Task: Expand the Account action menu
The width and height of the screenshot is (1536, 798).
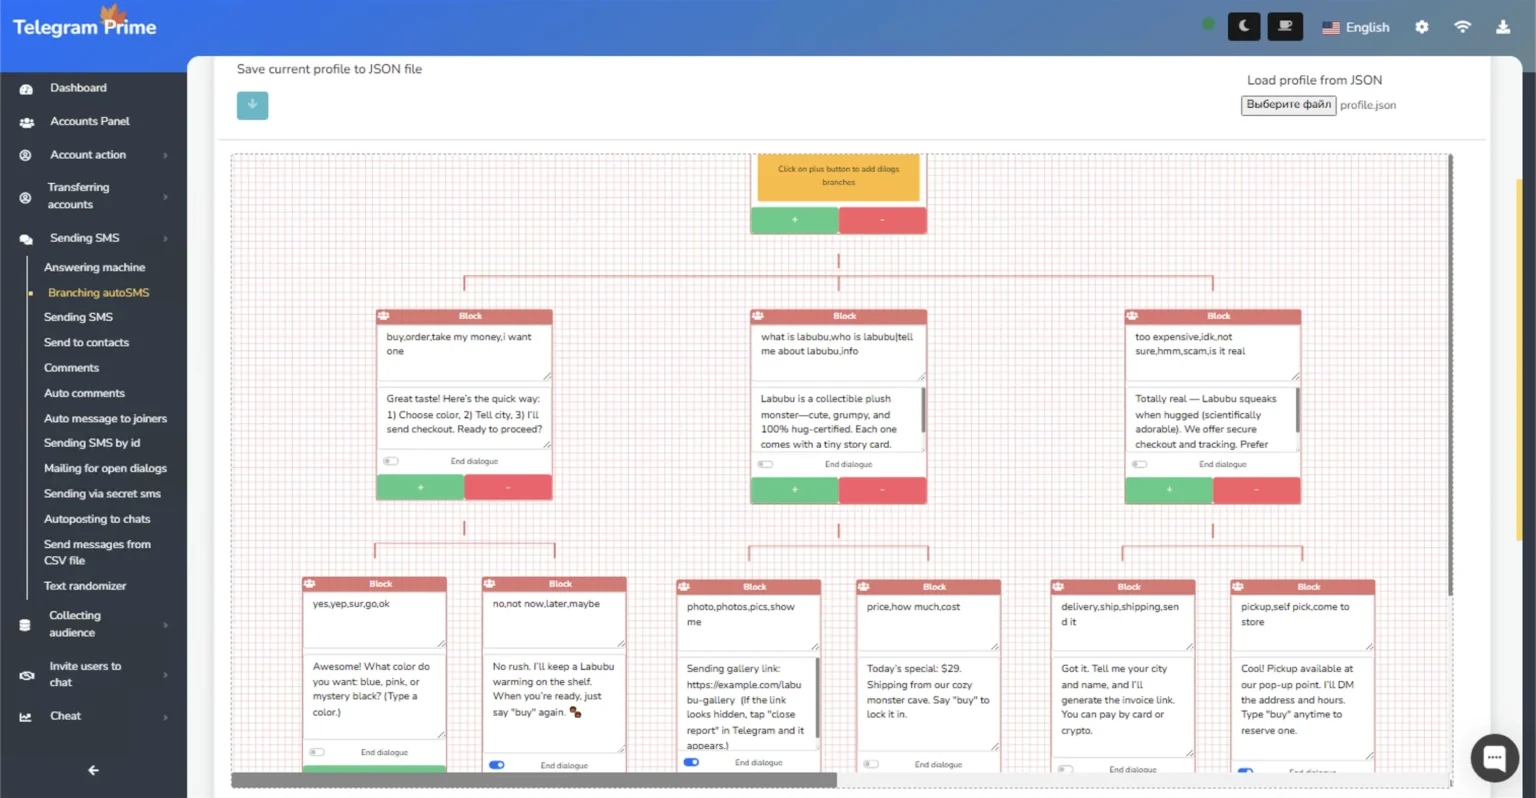Action: pyautogui.click(x=88, y=154)
